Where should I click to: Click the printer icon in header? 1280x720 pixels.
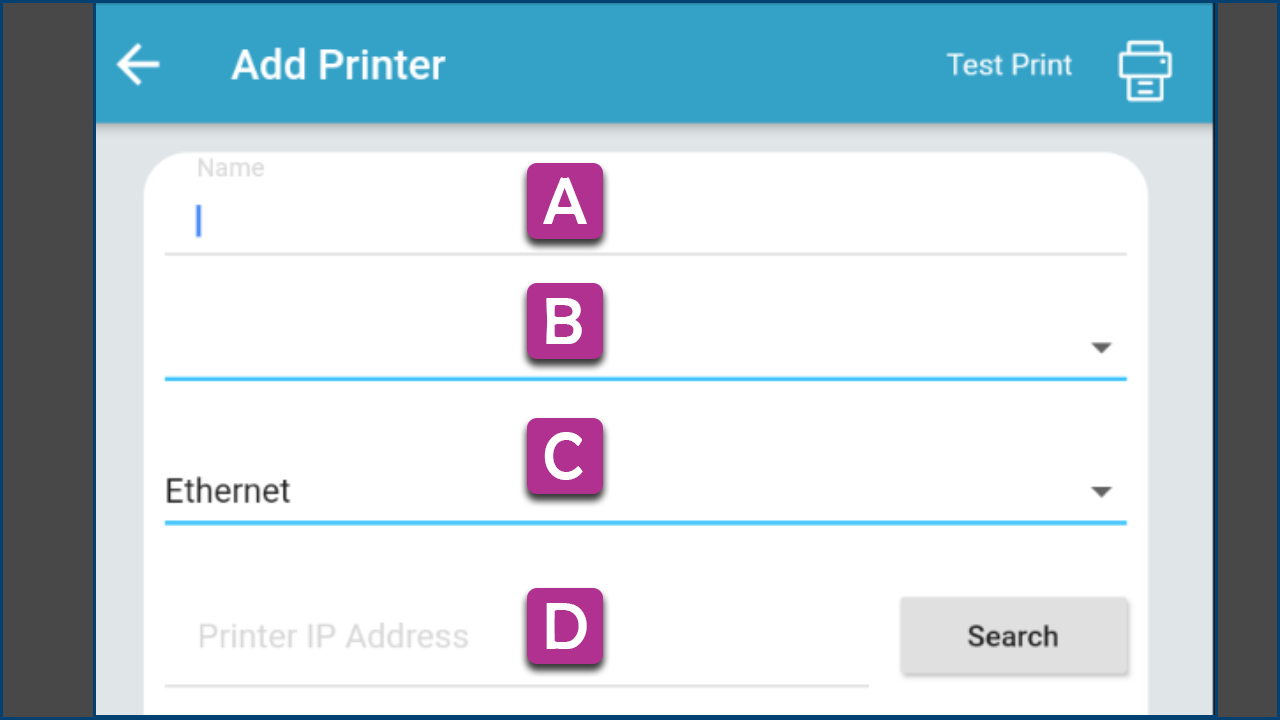tap(1145, 70)
